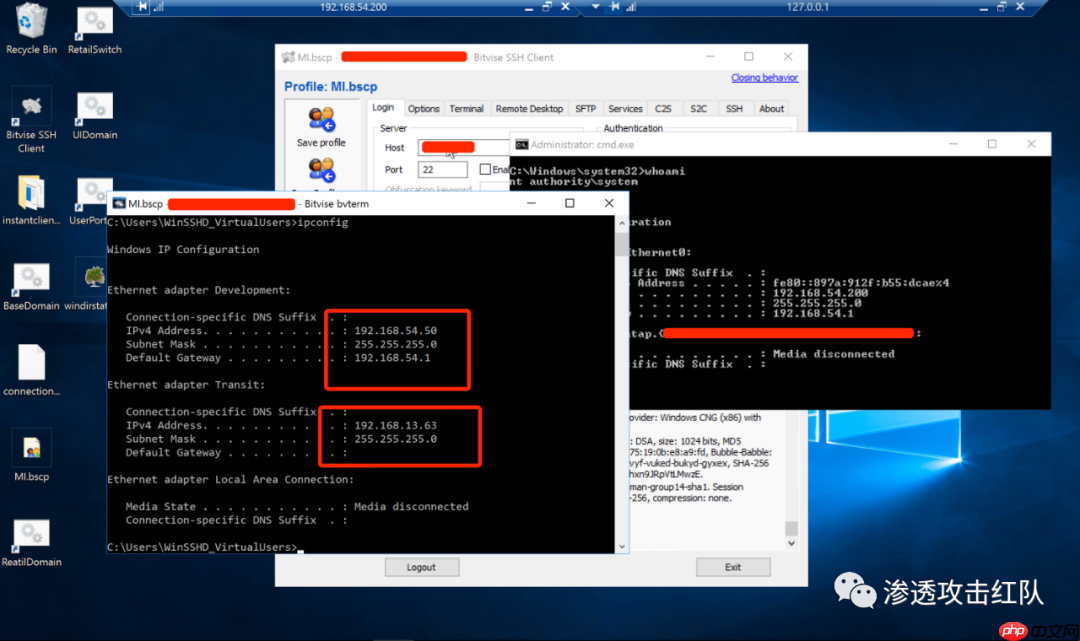Switch to the Login tab
The image size is (1080, 641).
pyautogui.click(x=383, y=108)
